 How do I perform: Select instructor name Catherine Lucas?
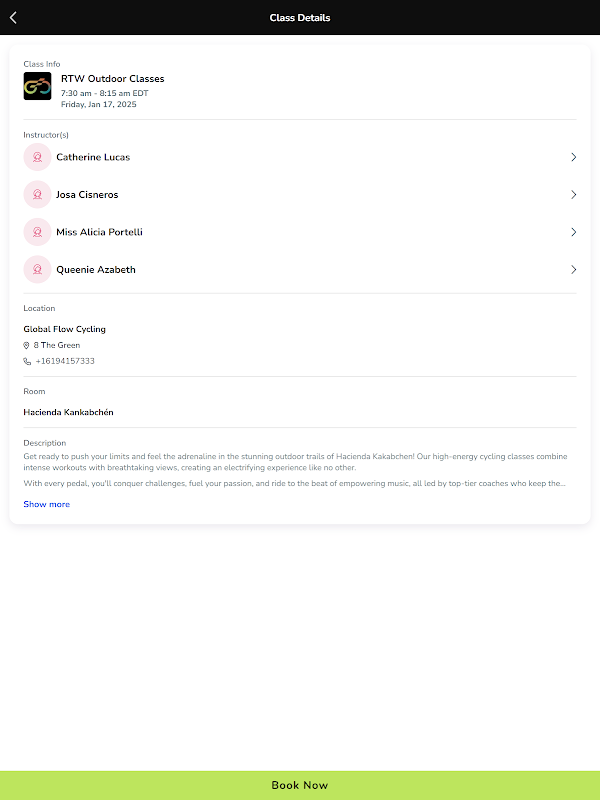click(x=93, y=157)
